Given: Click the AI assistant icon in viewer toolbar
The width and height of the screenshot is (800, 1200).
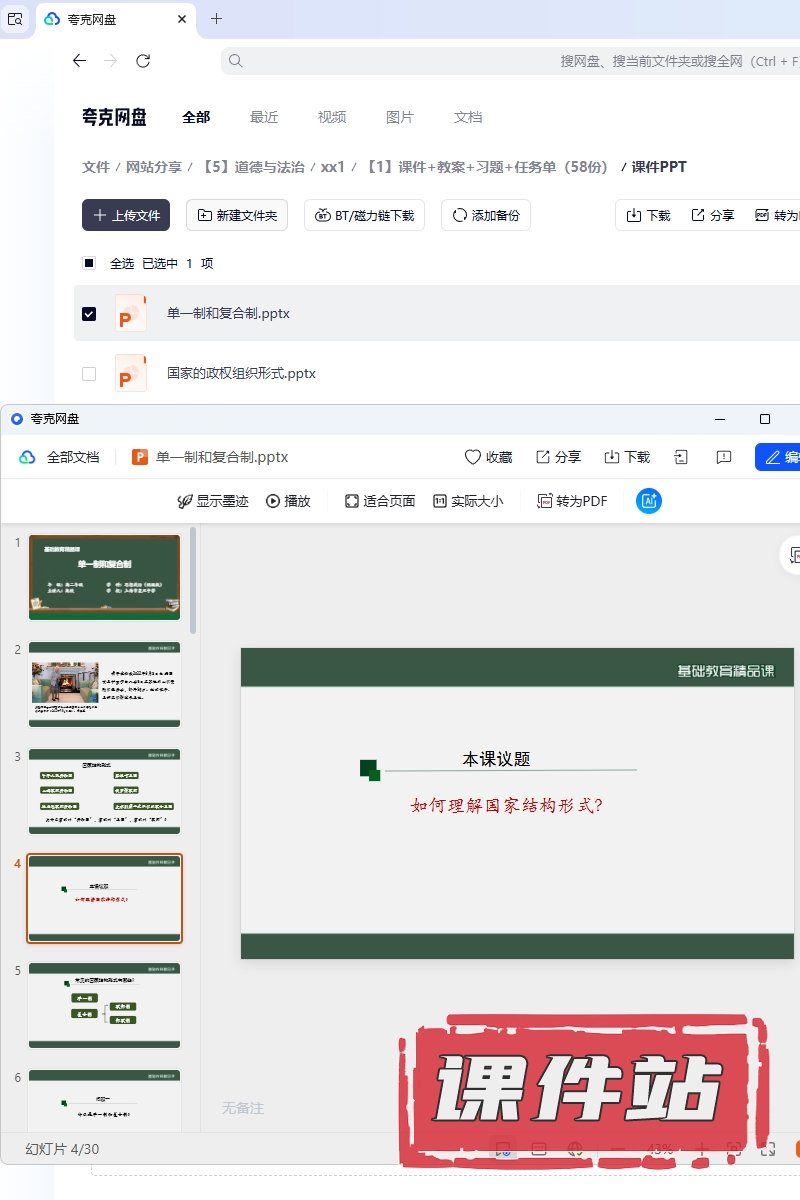Looking at the screenshot, I should [x=649, y=501].
